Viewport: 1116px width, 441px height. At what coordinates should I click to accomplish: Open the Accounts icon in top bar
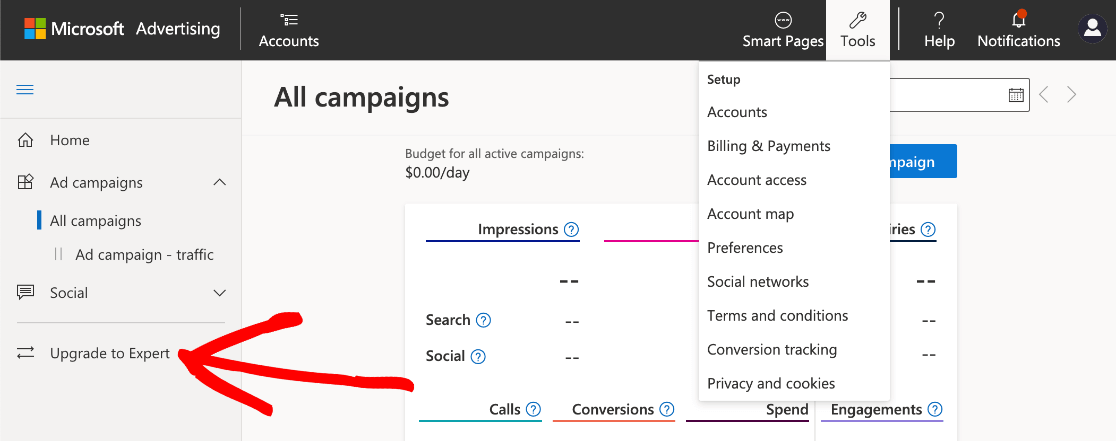pos(289,20)
